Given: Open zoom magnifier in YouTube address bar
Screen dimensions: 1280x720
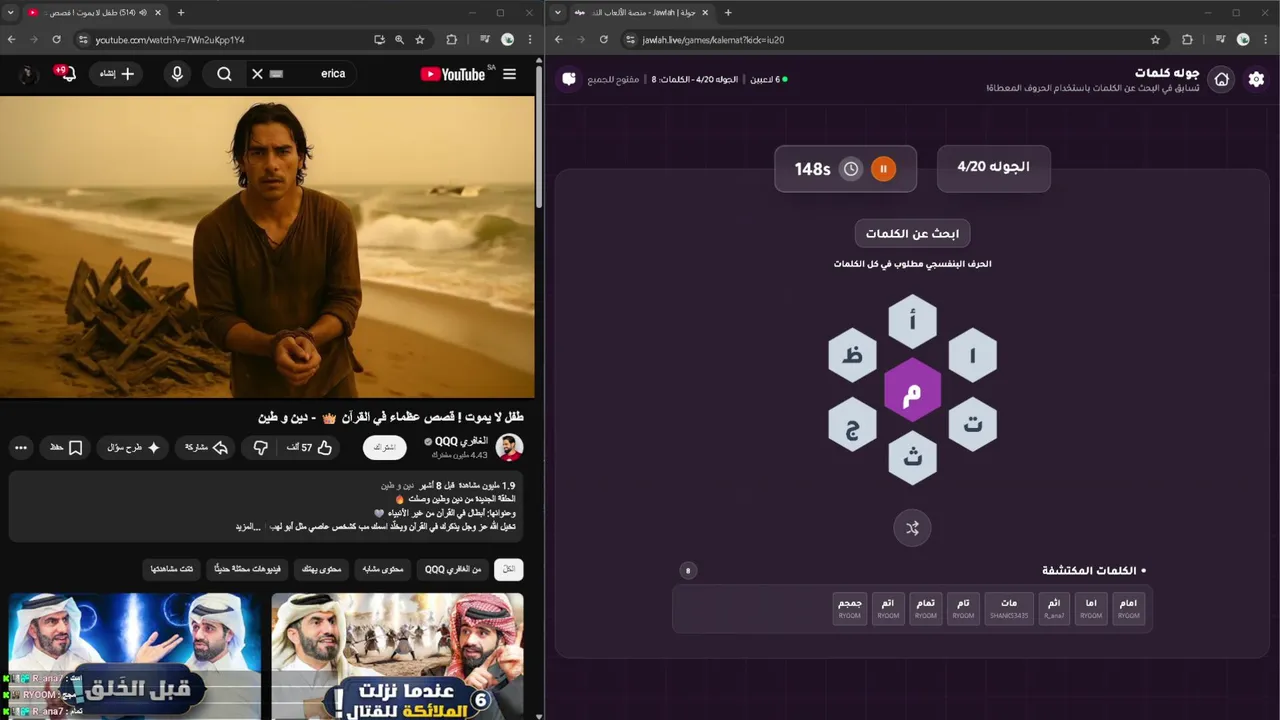Looking at the screenshot, I should coord(399,40).
